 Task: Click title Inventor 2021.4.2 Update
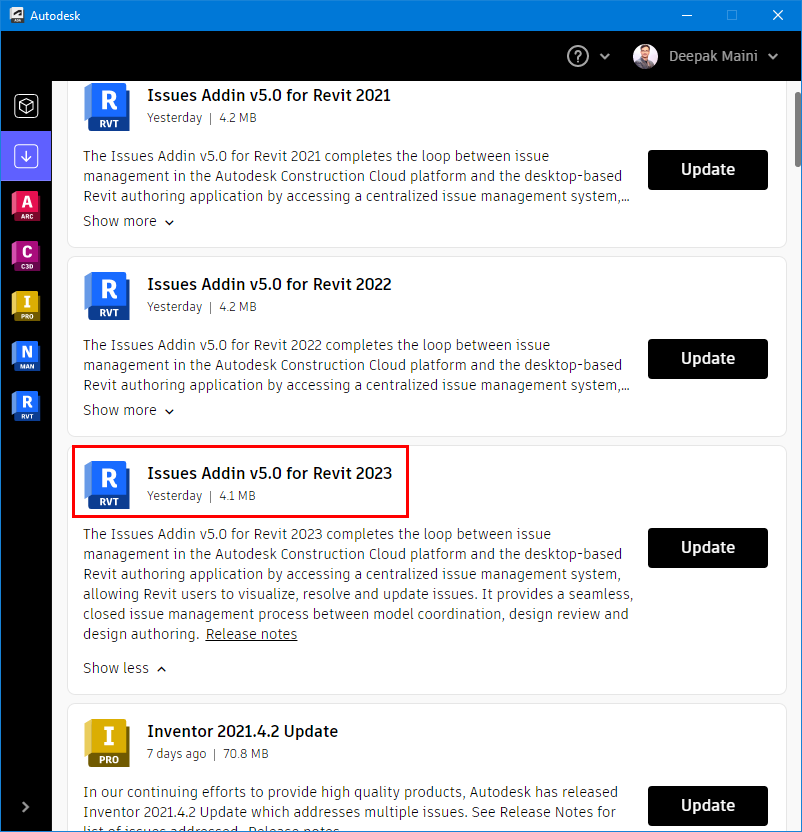click(x=243, y=731)
